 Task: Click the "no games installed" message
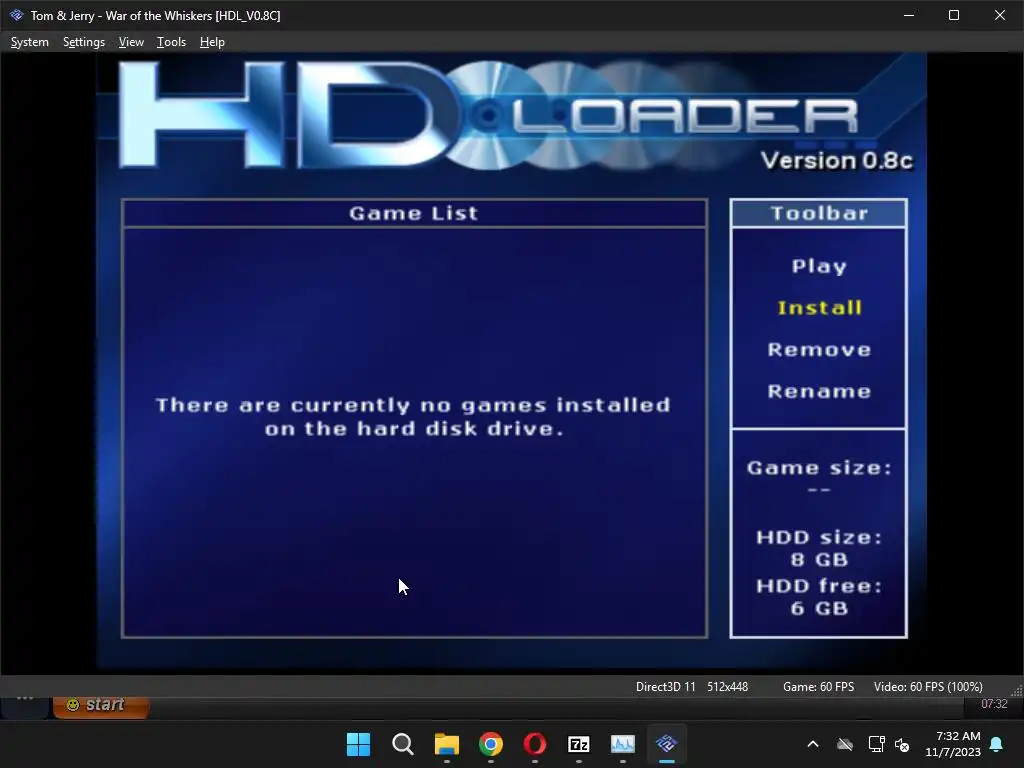point(413,417)
